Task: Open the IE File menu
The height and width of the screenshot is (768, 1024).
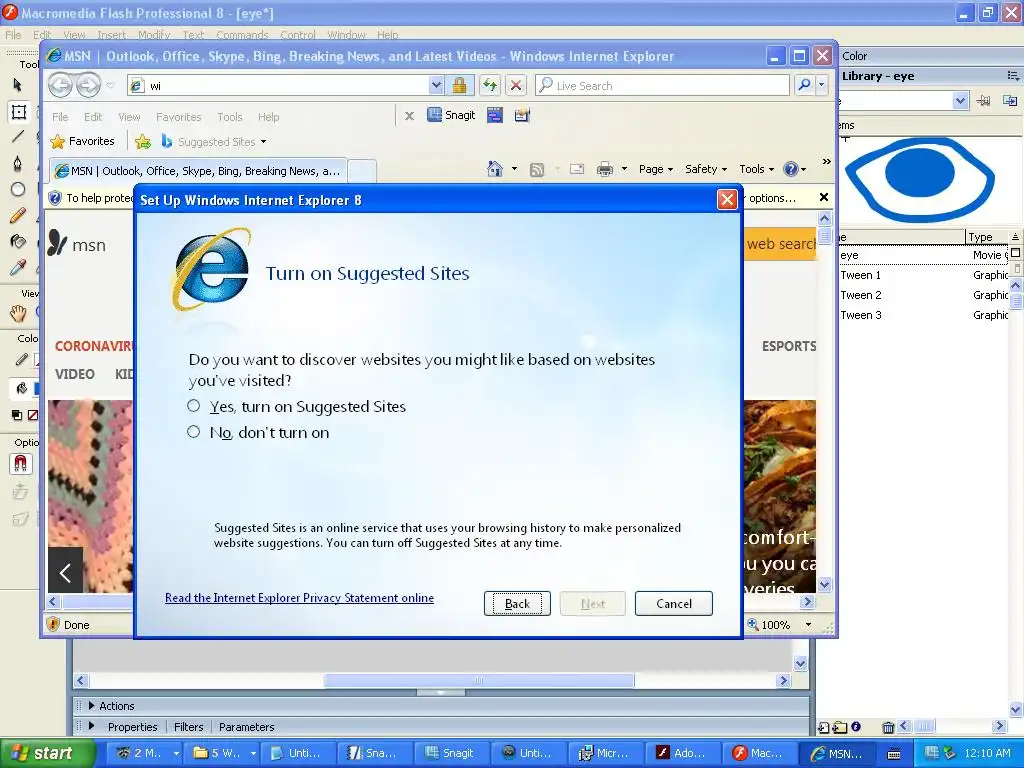Action: (60, 117)
